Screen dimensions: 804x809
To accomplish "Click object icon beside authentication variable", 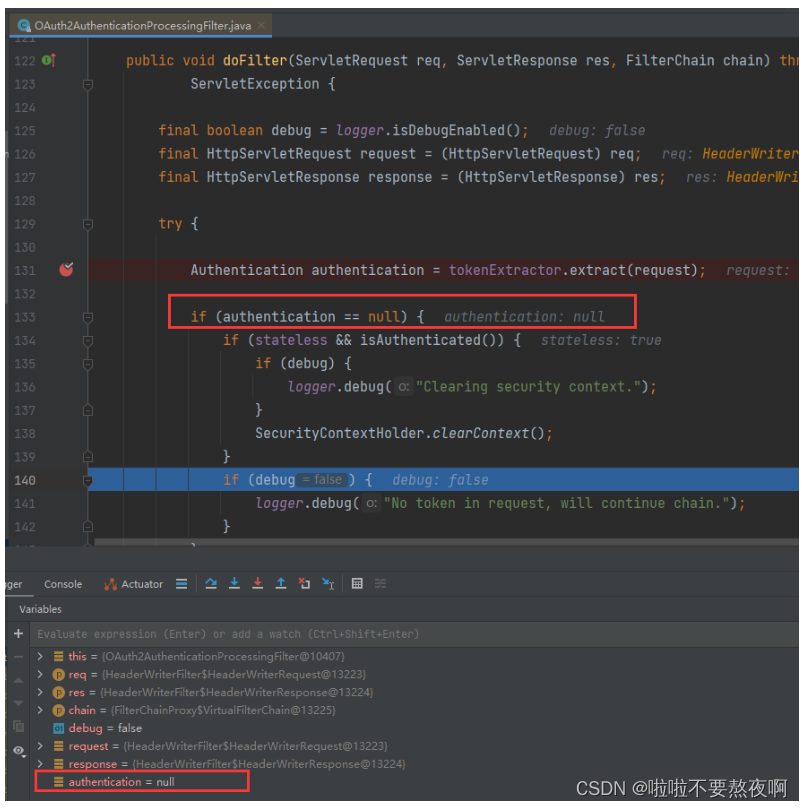I will 59,782.
